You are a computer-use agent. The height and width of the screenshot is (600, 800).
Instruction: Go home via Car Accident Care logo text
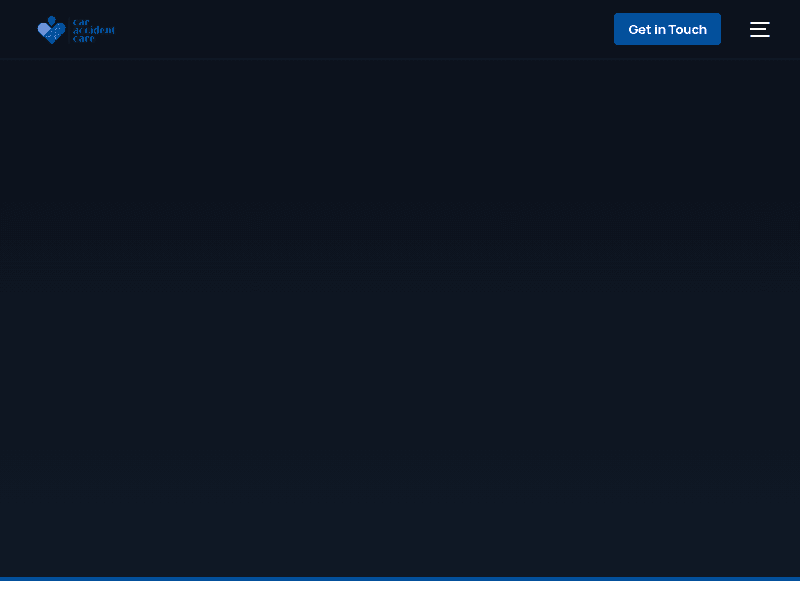[x=94, y=30]
